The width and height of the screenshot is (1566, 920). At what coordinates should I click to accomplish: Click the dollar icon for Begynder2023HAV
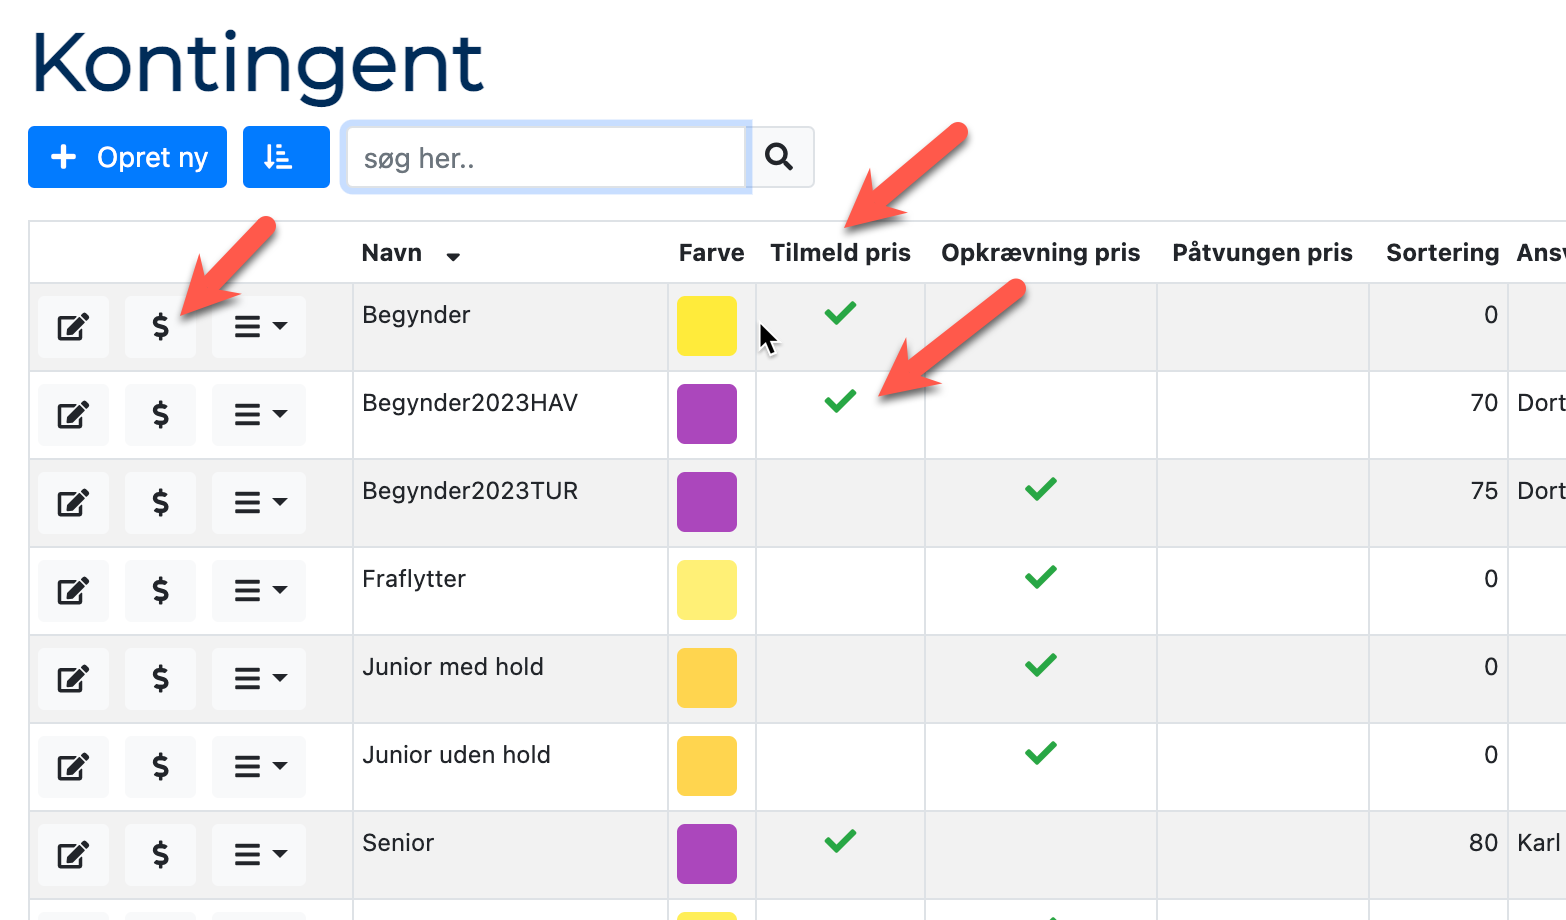[x=160, y=415]
